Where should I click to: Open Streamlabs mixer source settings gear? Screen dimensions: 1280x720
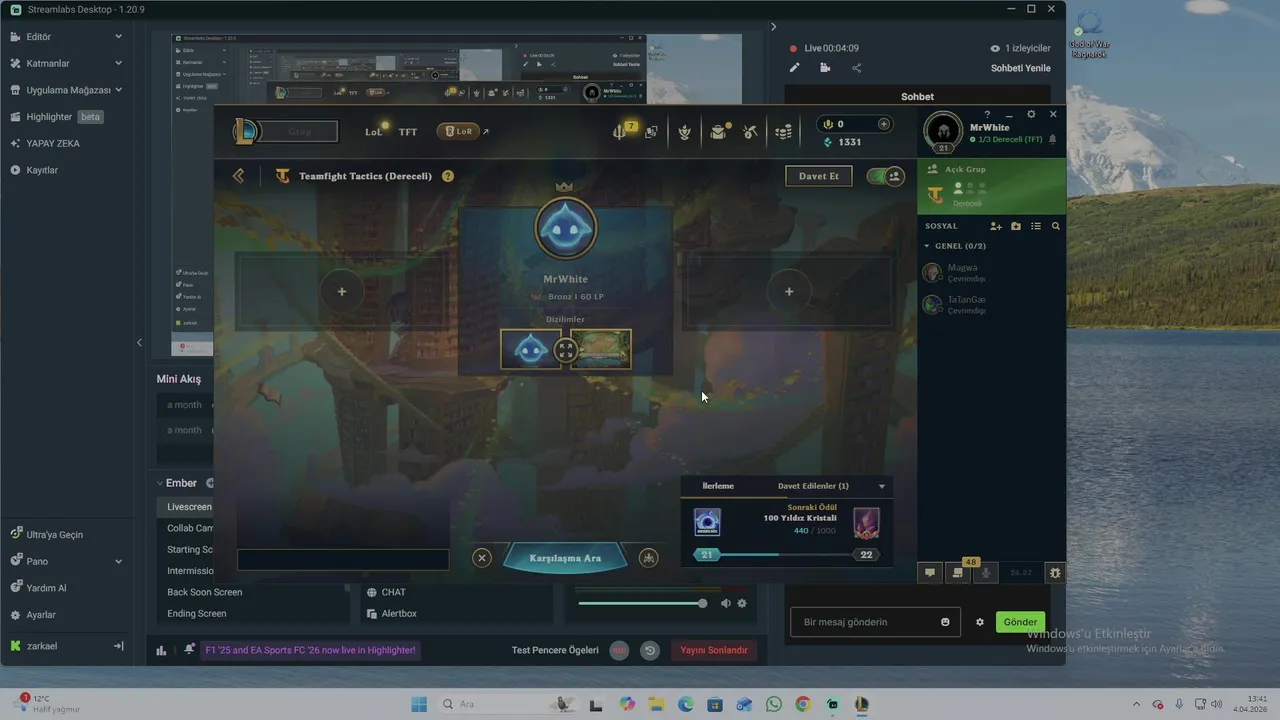tap(742, 603)
